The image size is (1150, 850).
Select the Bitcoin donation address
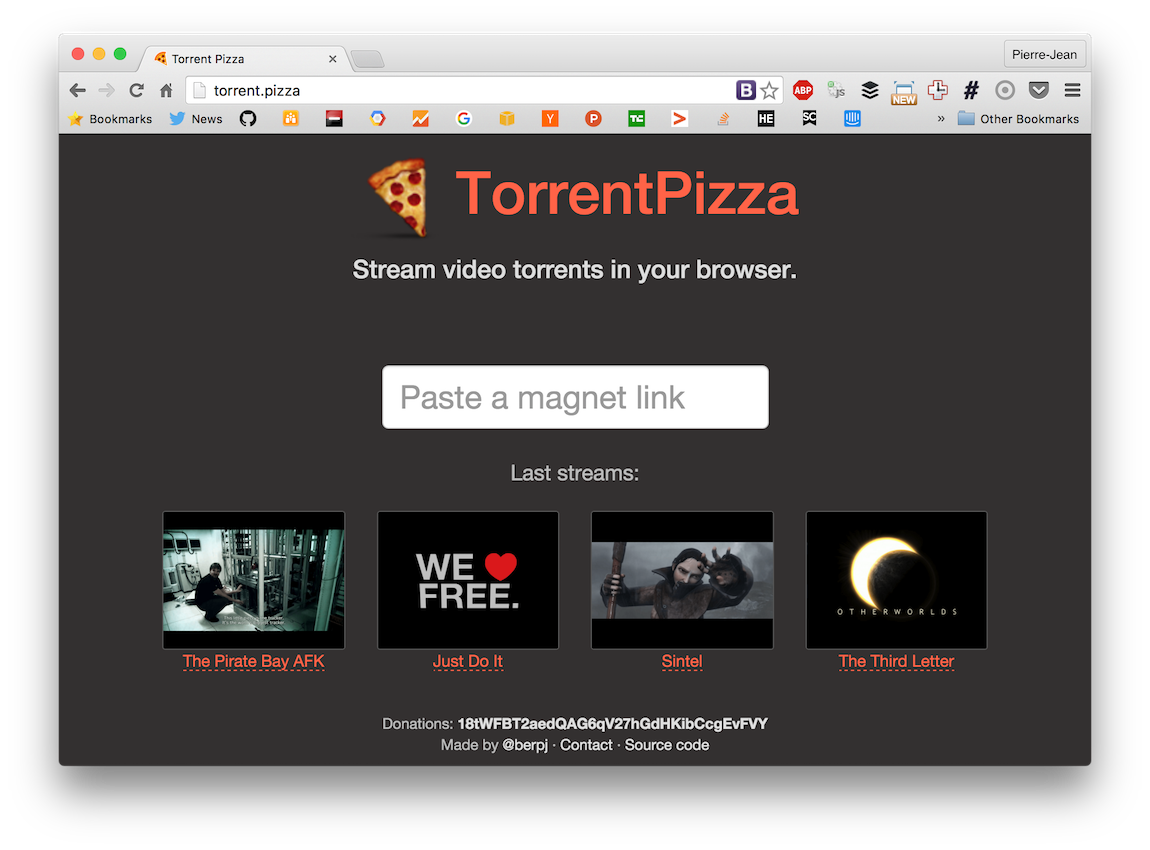(612, 724)
